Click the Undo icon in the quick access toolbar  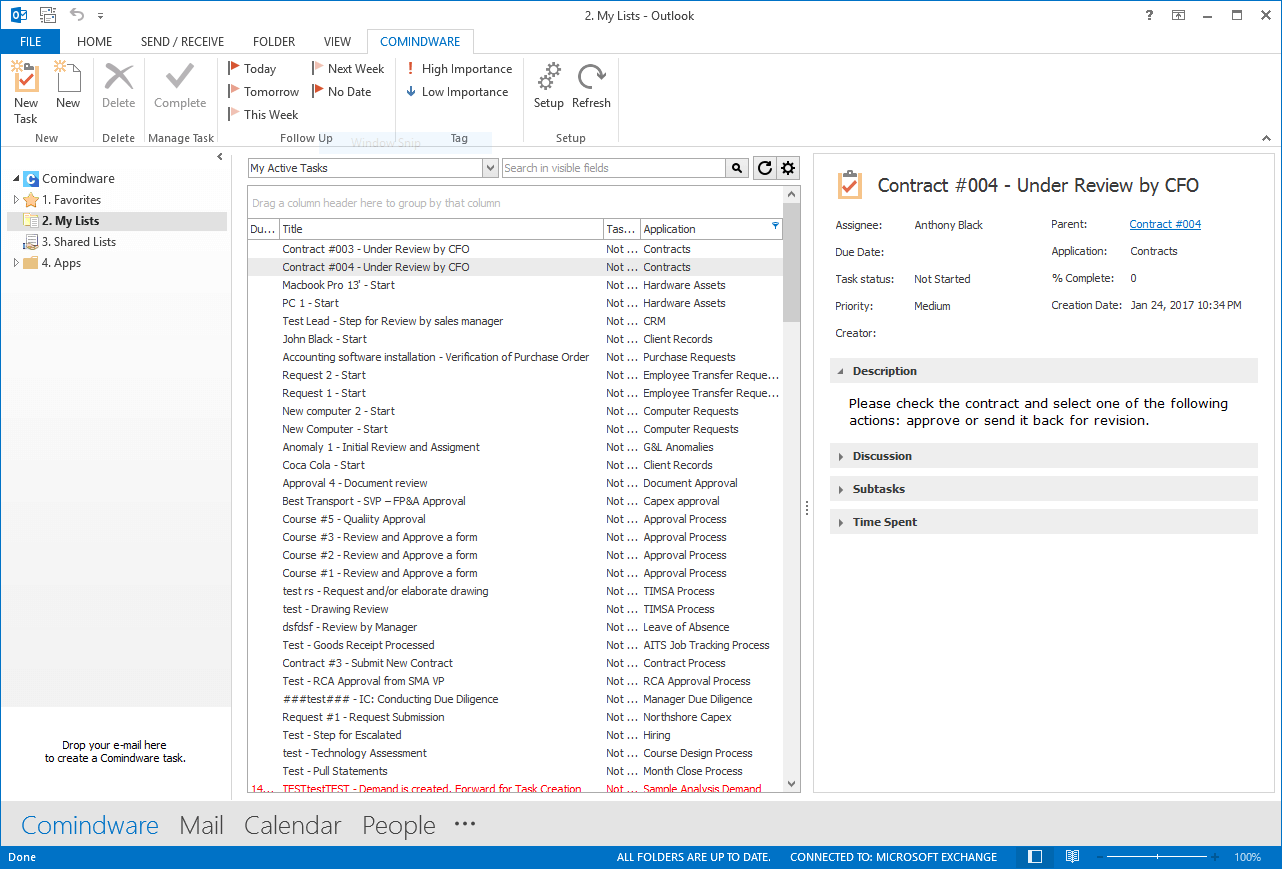77,15
